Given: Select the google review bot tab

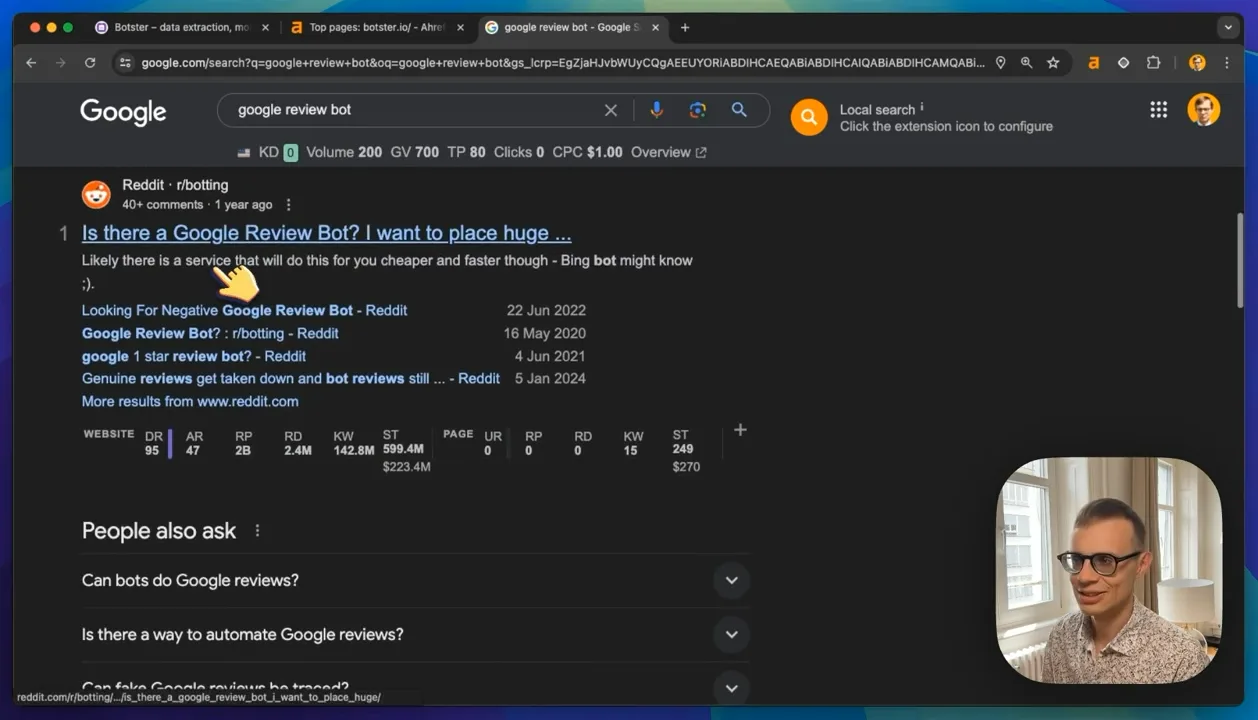Looking at the screenshot, I should coord(571,27).
